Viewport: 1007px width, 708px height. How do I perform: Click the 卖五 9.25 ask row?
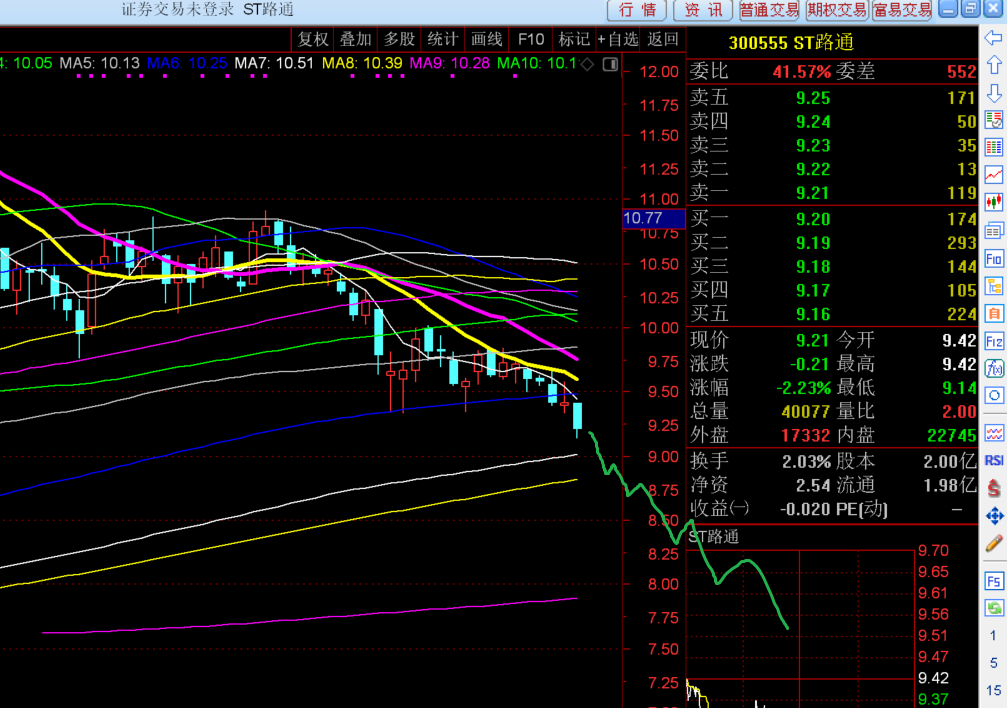[x=833, y=98]
